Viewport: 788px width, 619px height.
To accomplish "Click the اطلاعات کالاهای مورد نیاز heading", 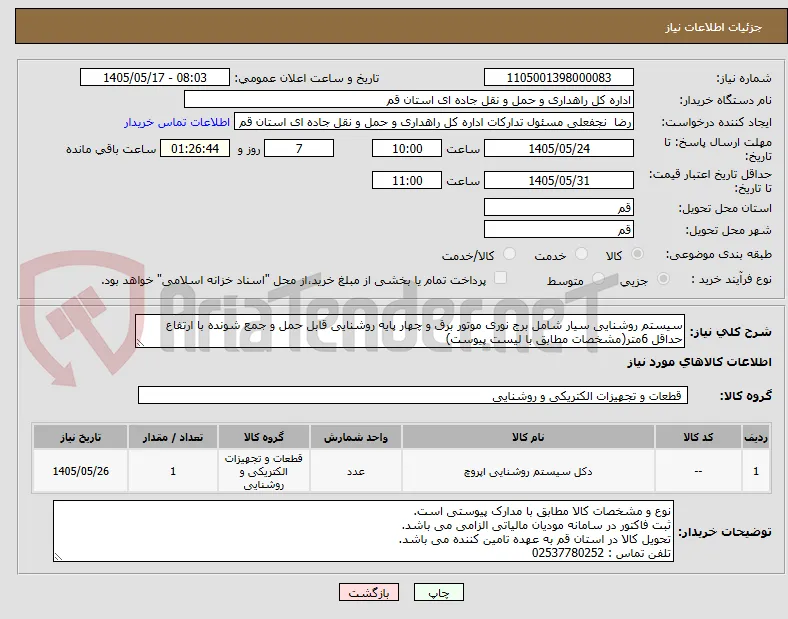I will click(699, 362).
